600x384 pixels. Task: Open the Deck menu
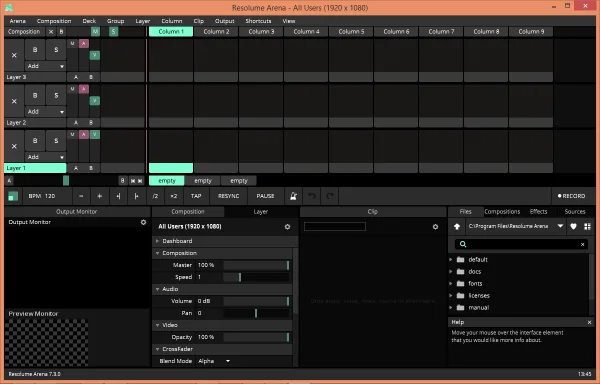coord(89,21)
